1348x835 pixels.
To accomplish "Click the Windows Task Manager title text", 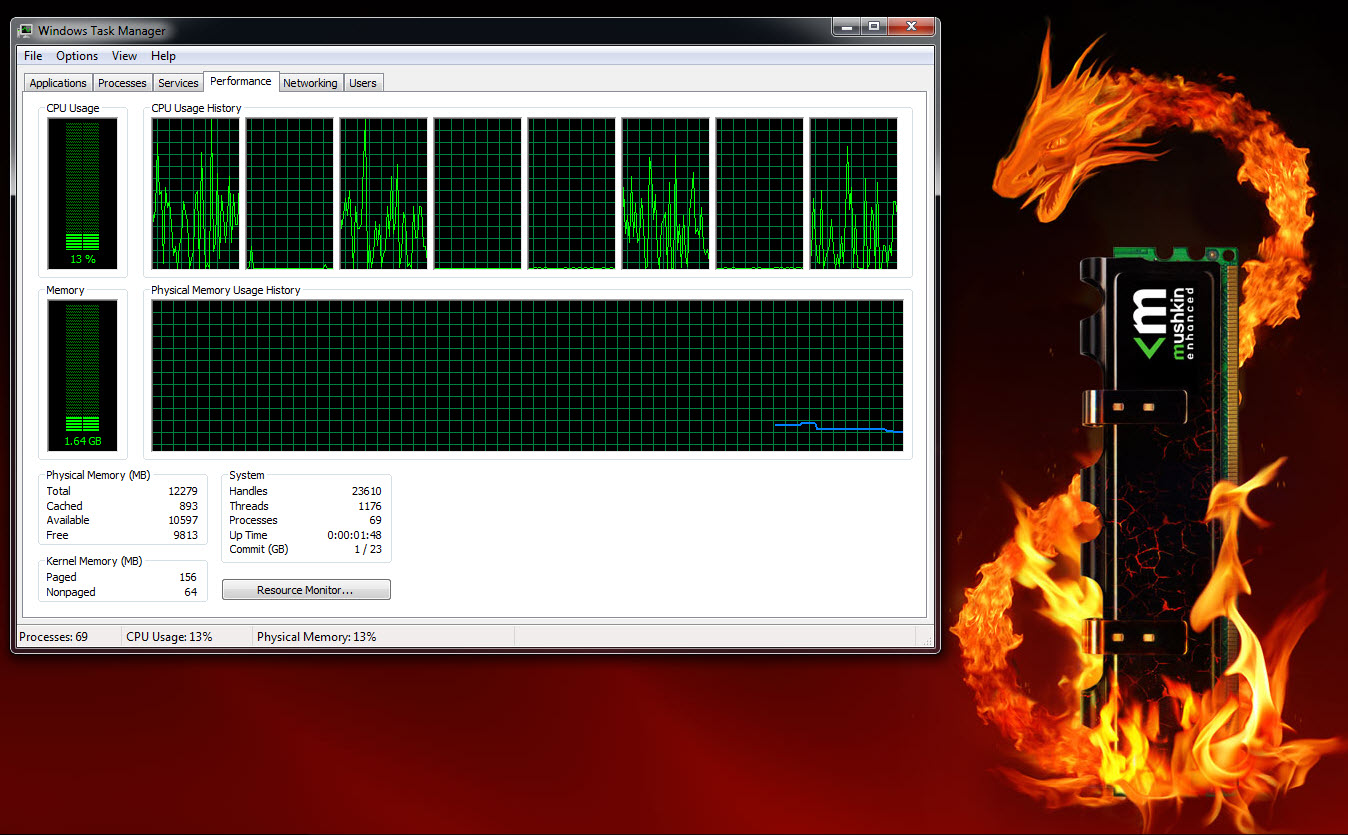I will (x=102, y=31).
